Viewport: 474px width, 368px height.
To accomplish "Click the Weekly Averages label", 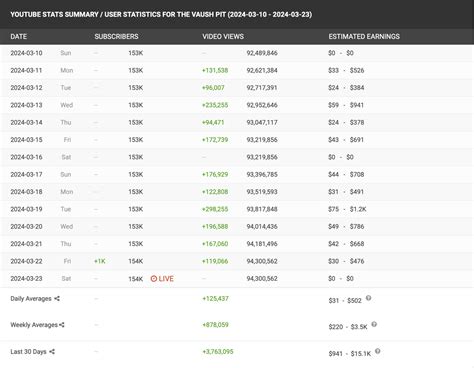I will pyautogui.click(x=34, y=325).
